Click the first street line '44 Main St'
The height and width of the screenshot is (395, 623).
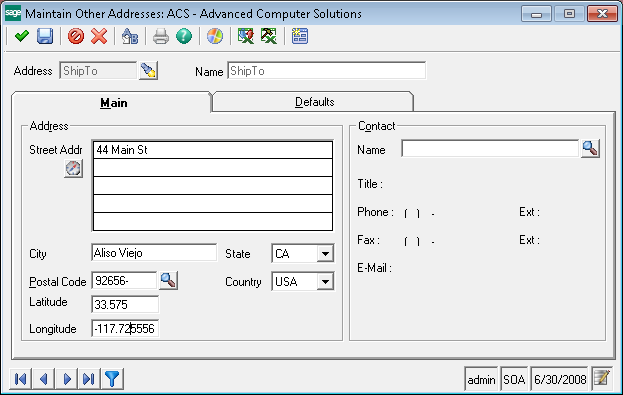[x=213, y=150]
